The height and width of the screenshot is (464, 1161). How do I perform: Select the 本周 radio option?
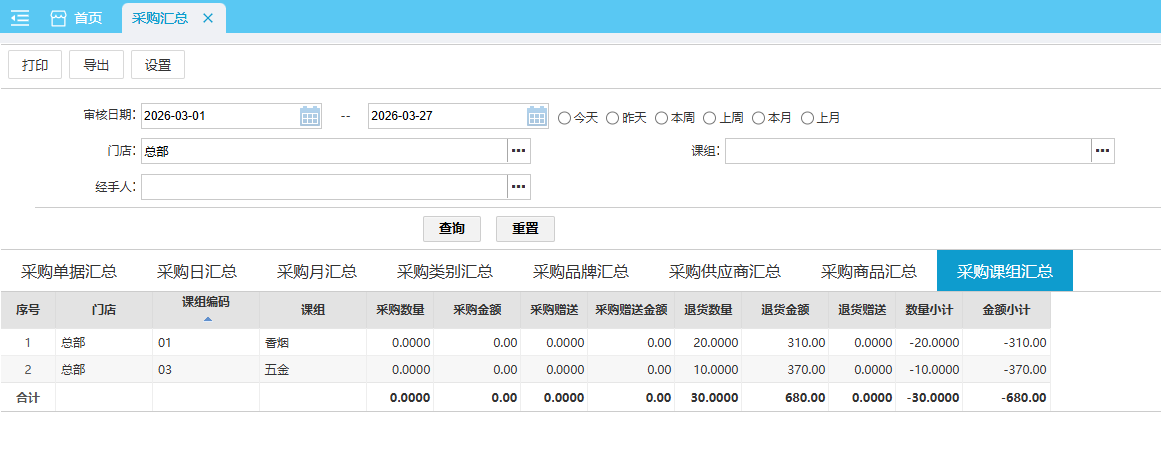pyautogui.click(x=661, y=118)
